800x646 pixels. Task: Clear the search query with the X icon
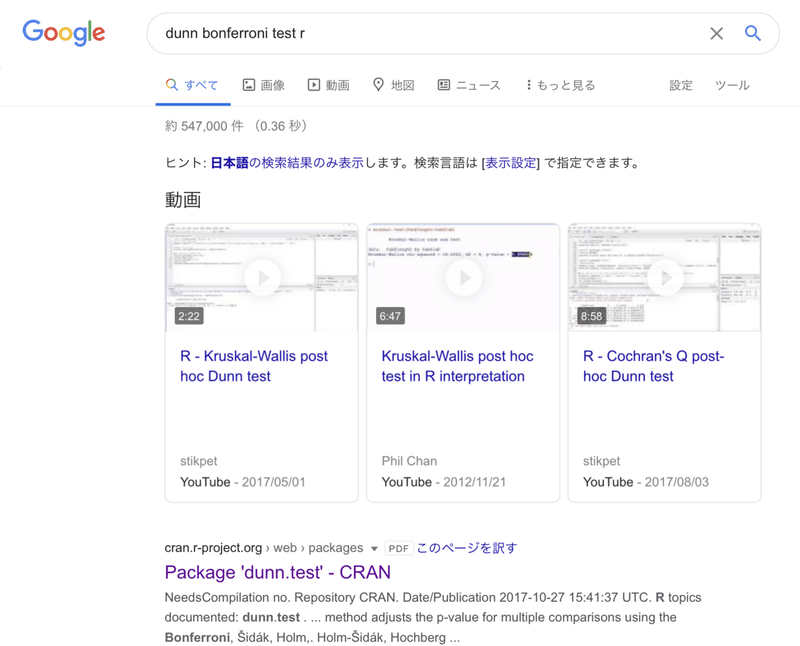(716, 33)
